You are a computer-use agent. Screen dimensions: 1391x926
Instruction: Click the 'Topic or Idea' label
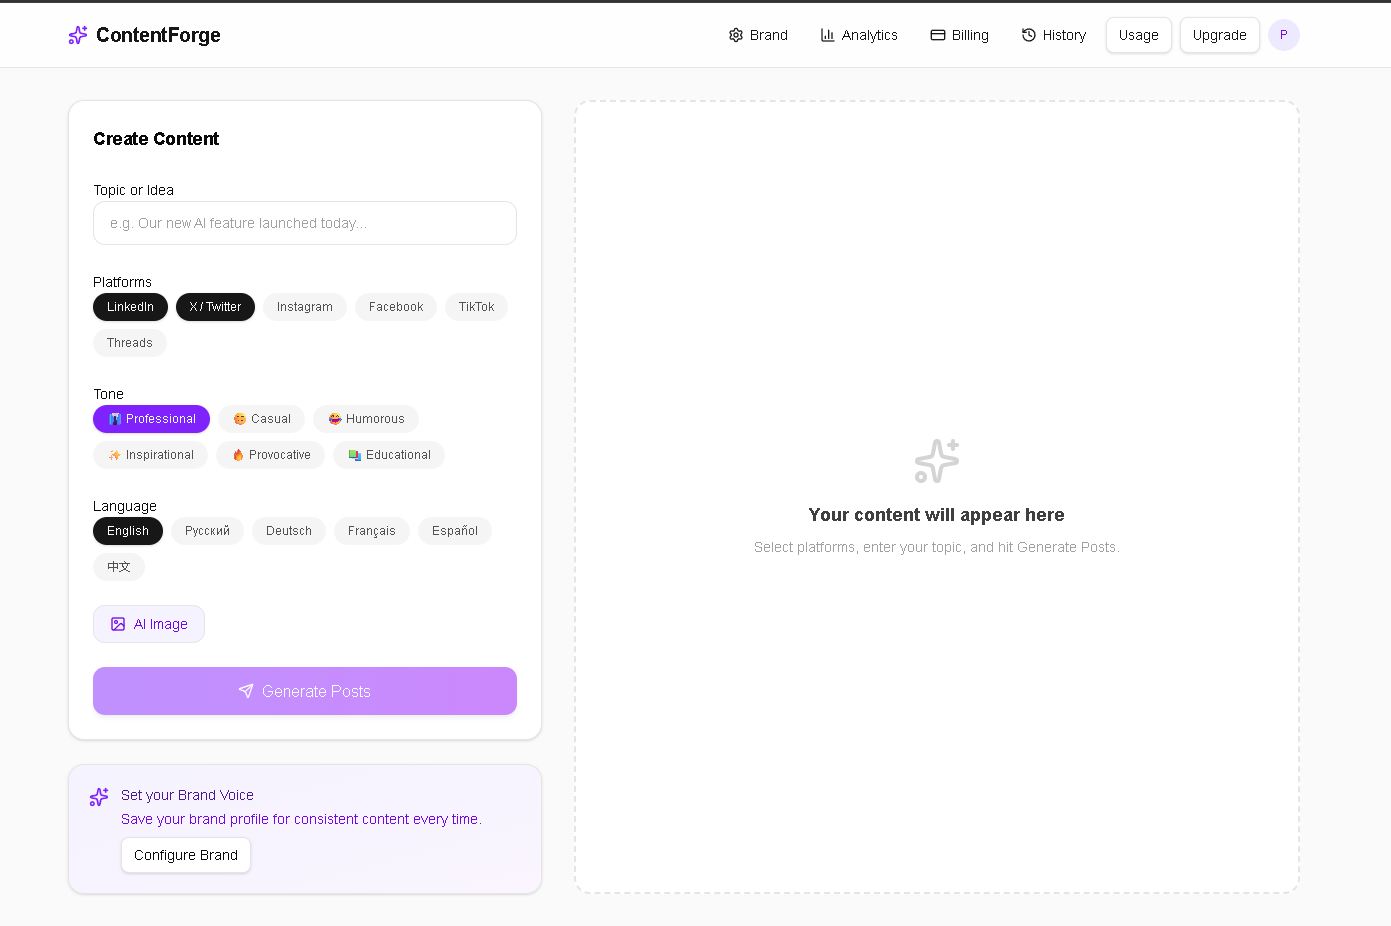133,190
